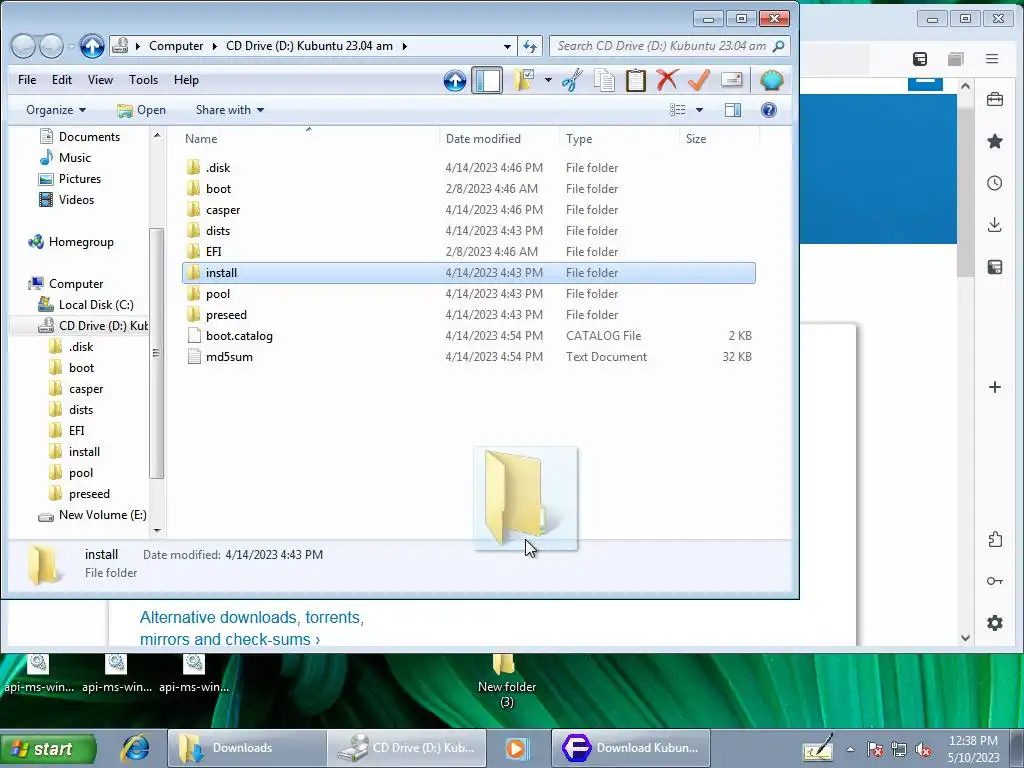The width and height of the screenshot is (1024, 768).
Task: Select the md5sum text document
Action: coord(469,357)
